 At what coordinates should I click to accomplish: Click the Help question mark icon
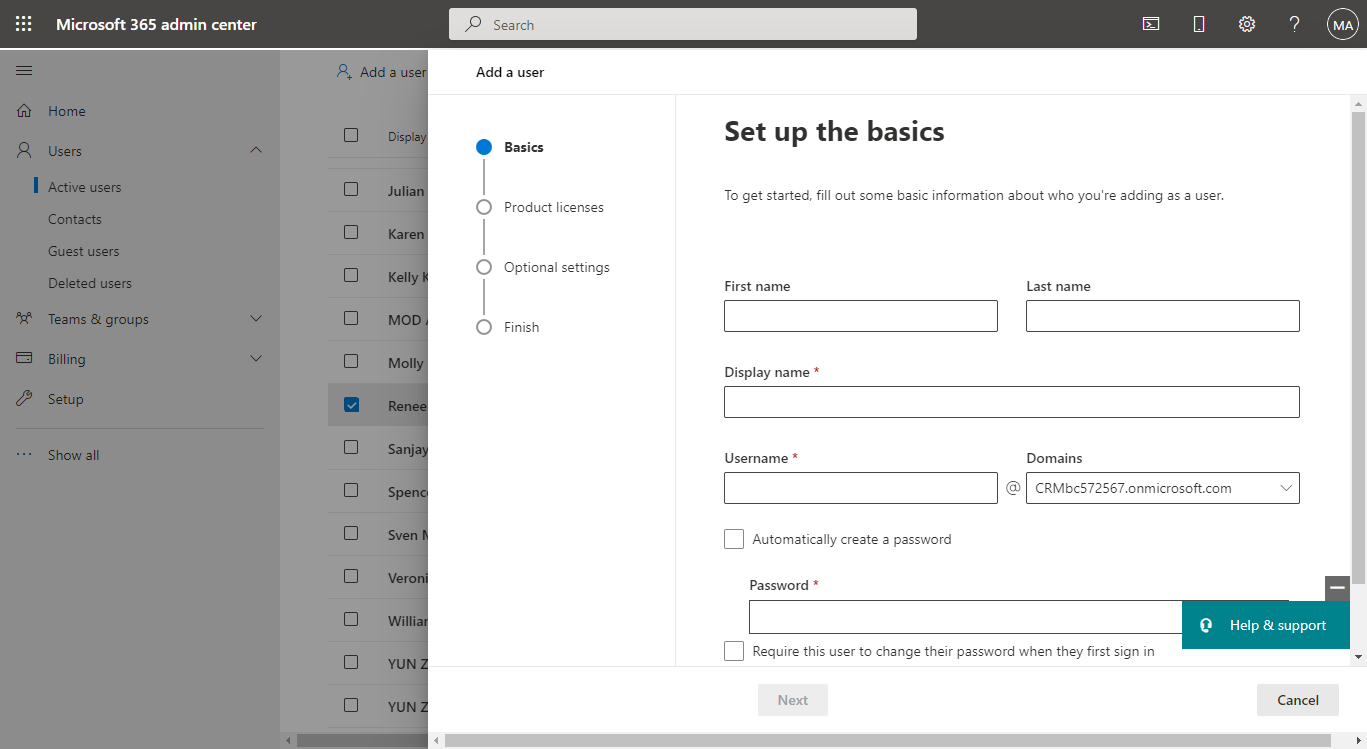[x=1294, y=23]
